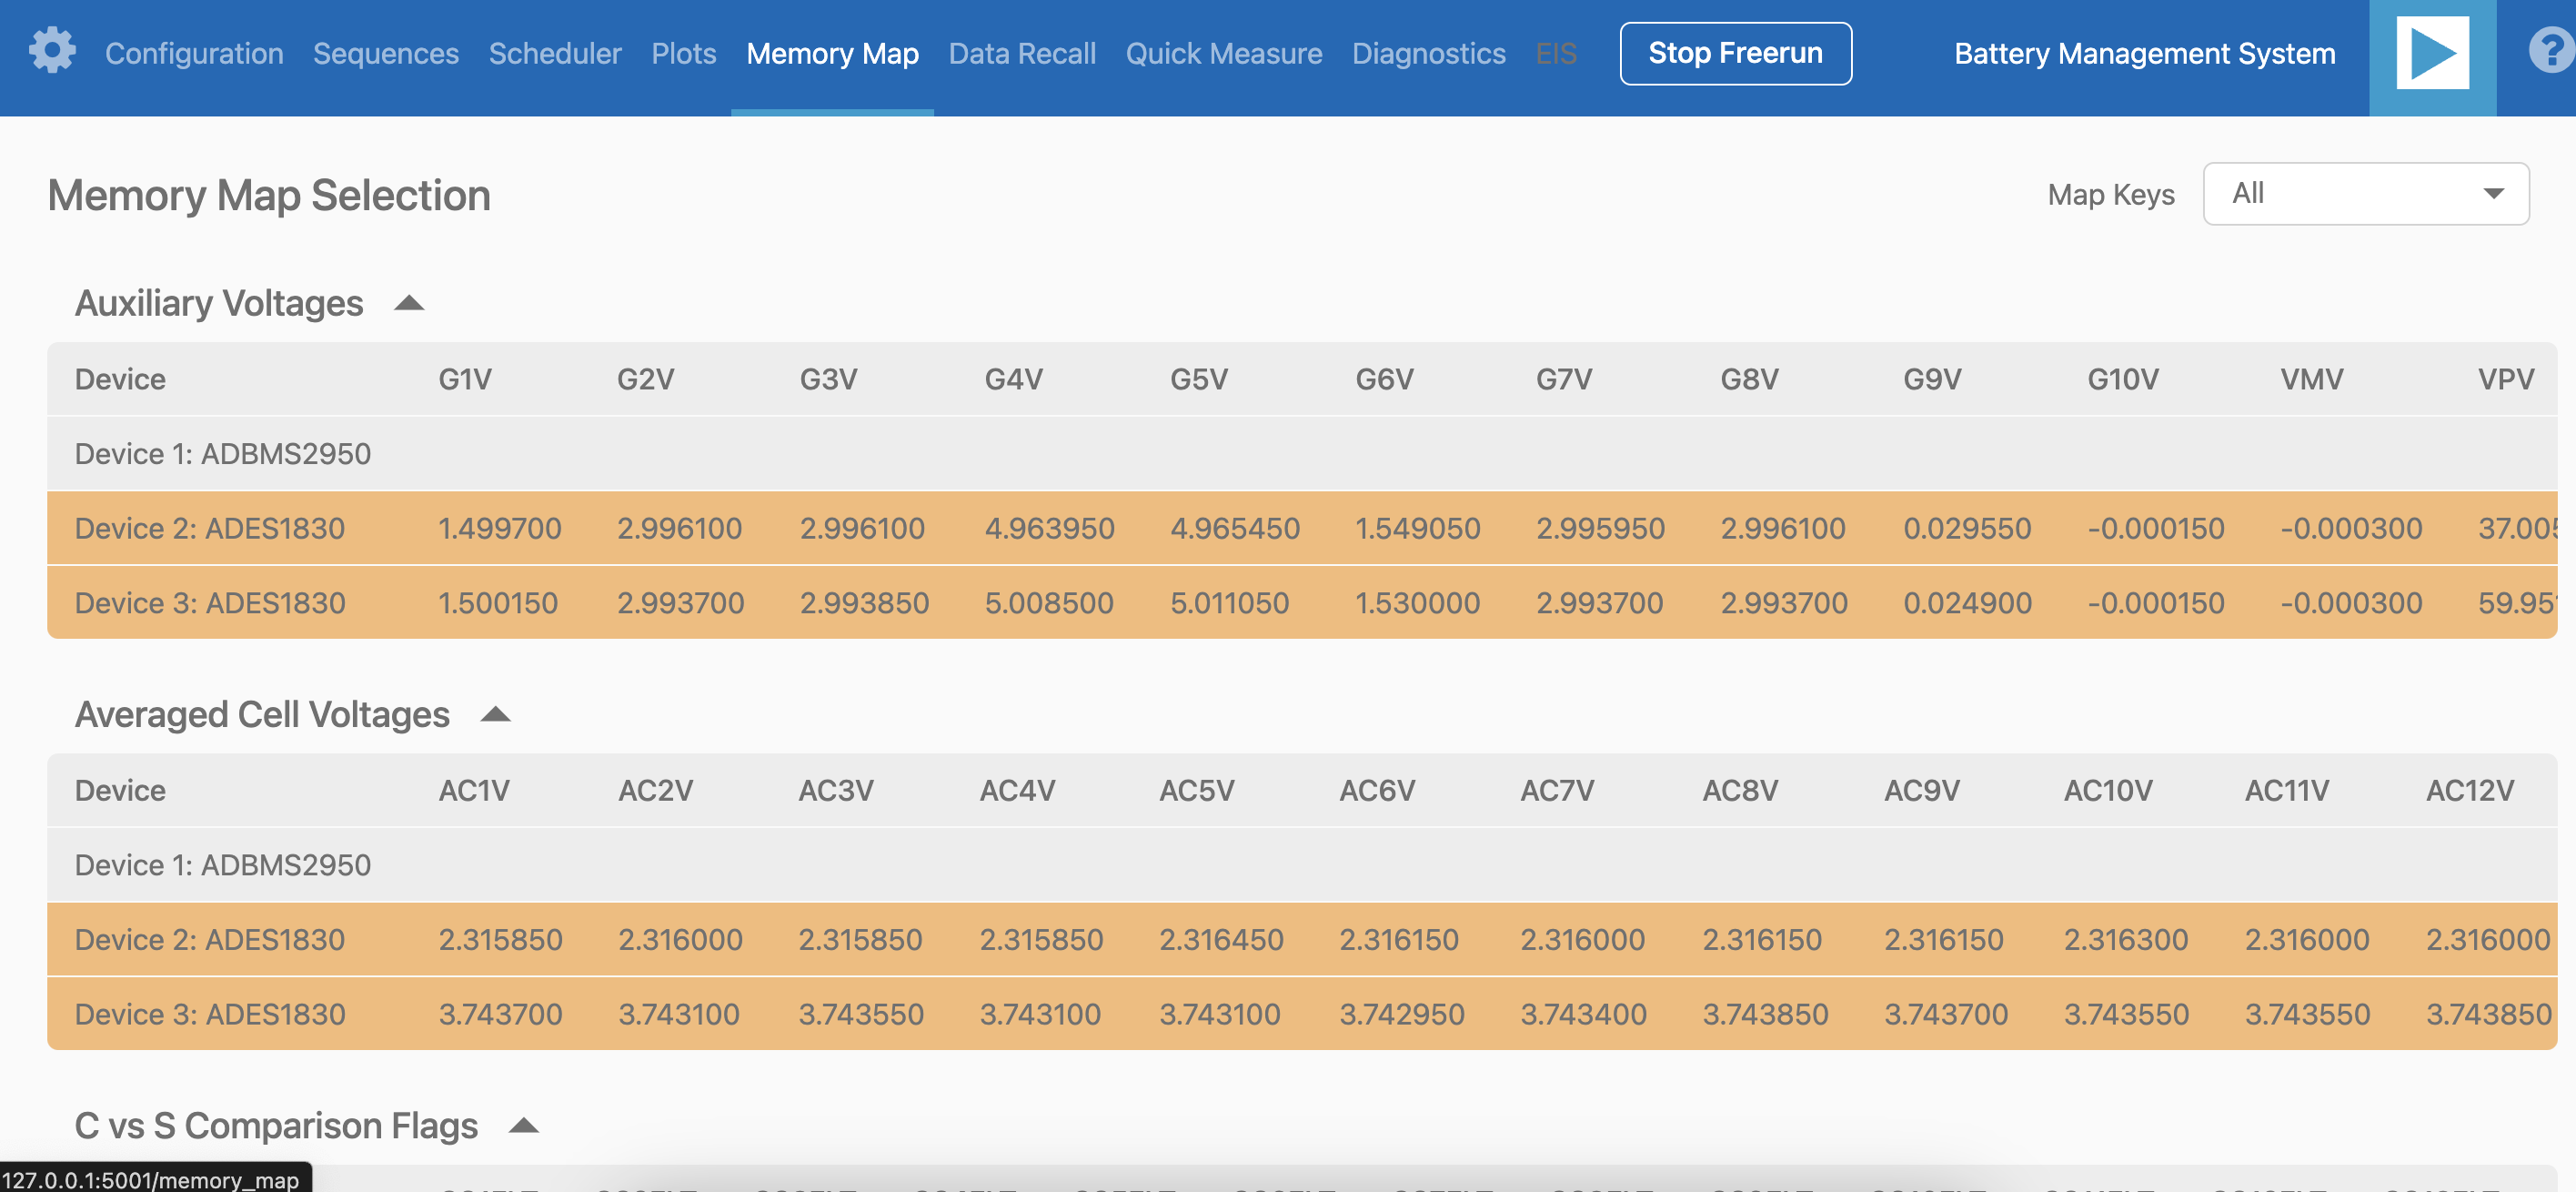Screen dimensions: 2576x1192
Task: Click the Stop Freerun button
Action: [x=1736, y=53]
